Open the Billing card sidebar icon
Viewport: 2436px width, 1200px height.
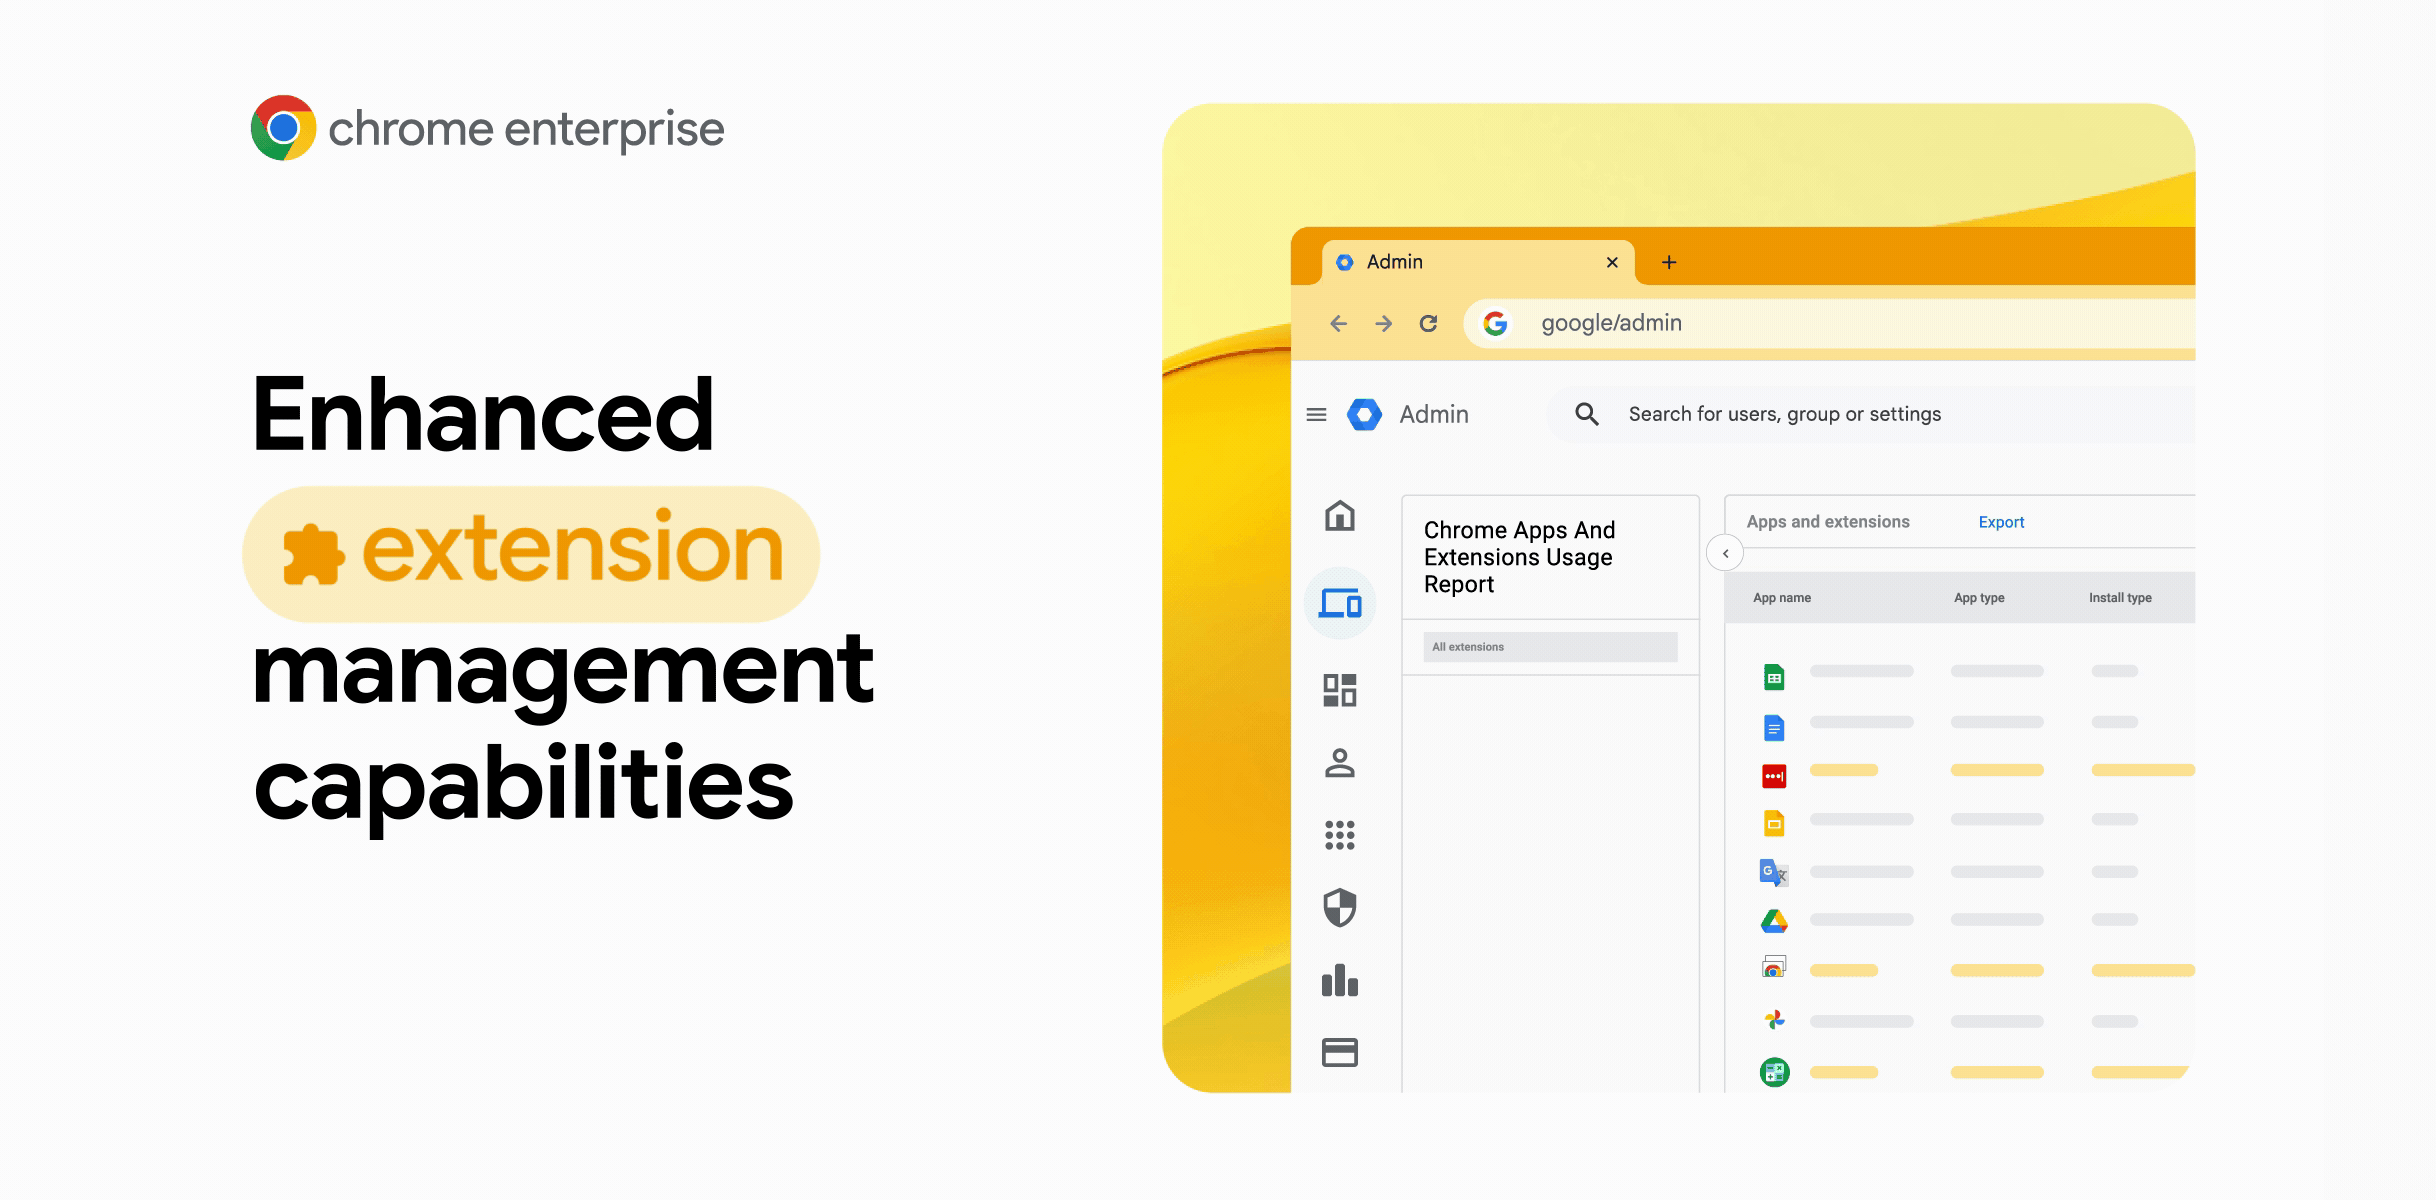coord(1339,1052)
